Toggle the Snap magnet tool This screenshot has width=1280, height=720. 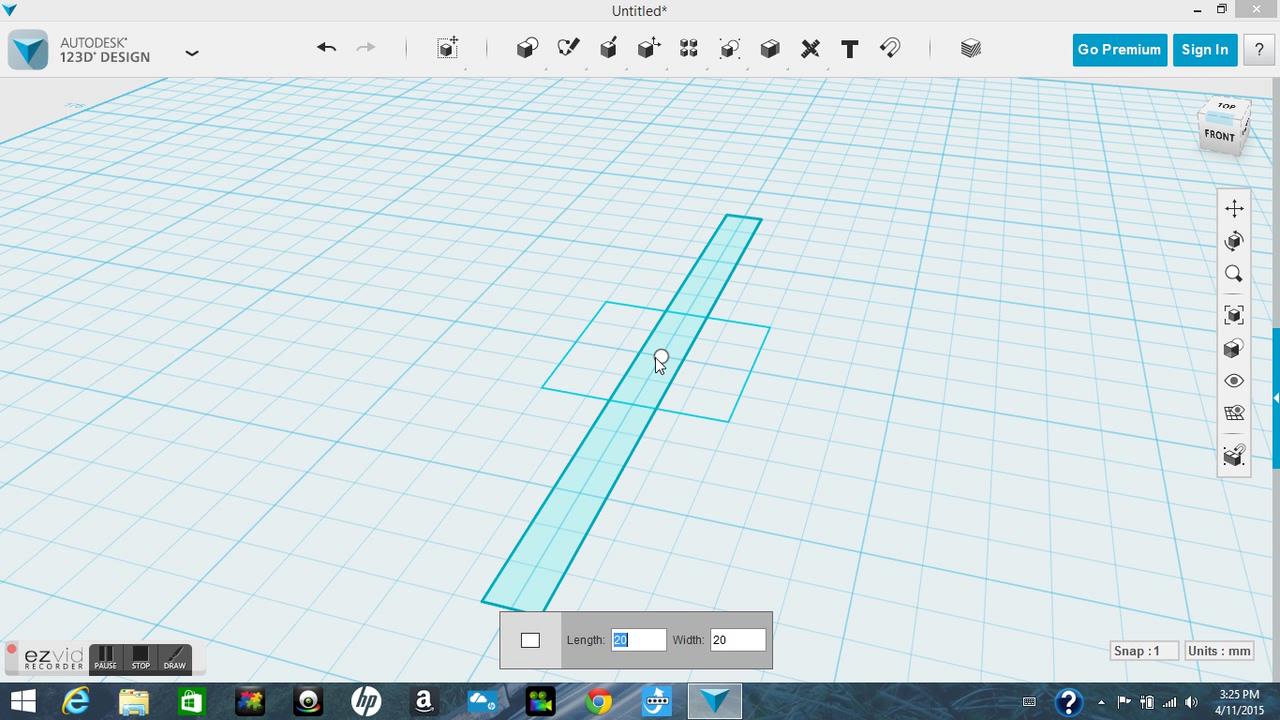coord(890,48)
